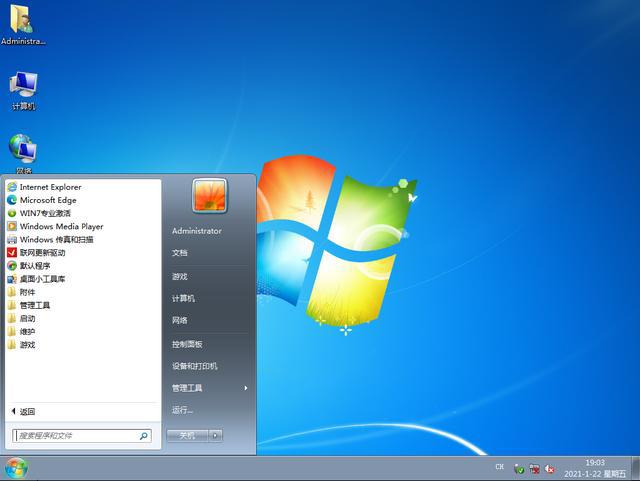
Task: Click the network status tray icon
Action: pyautogui.click(x=534, y=469)
